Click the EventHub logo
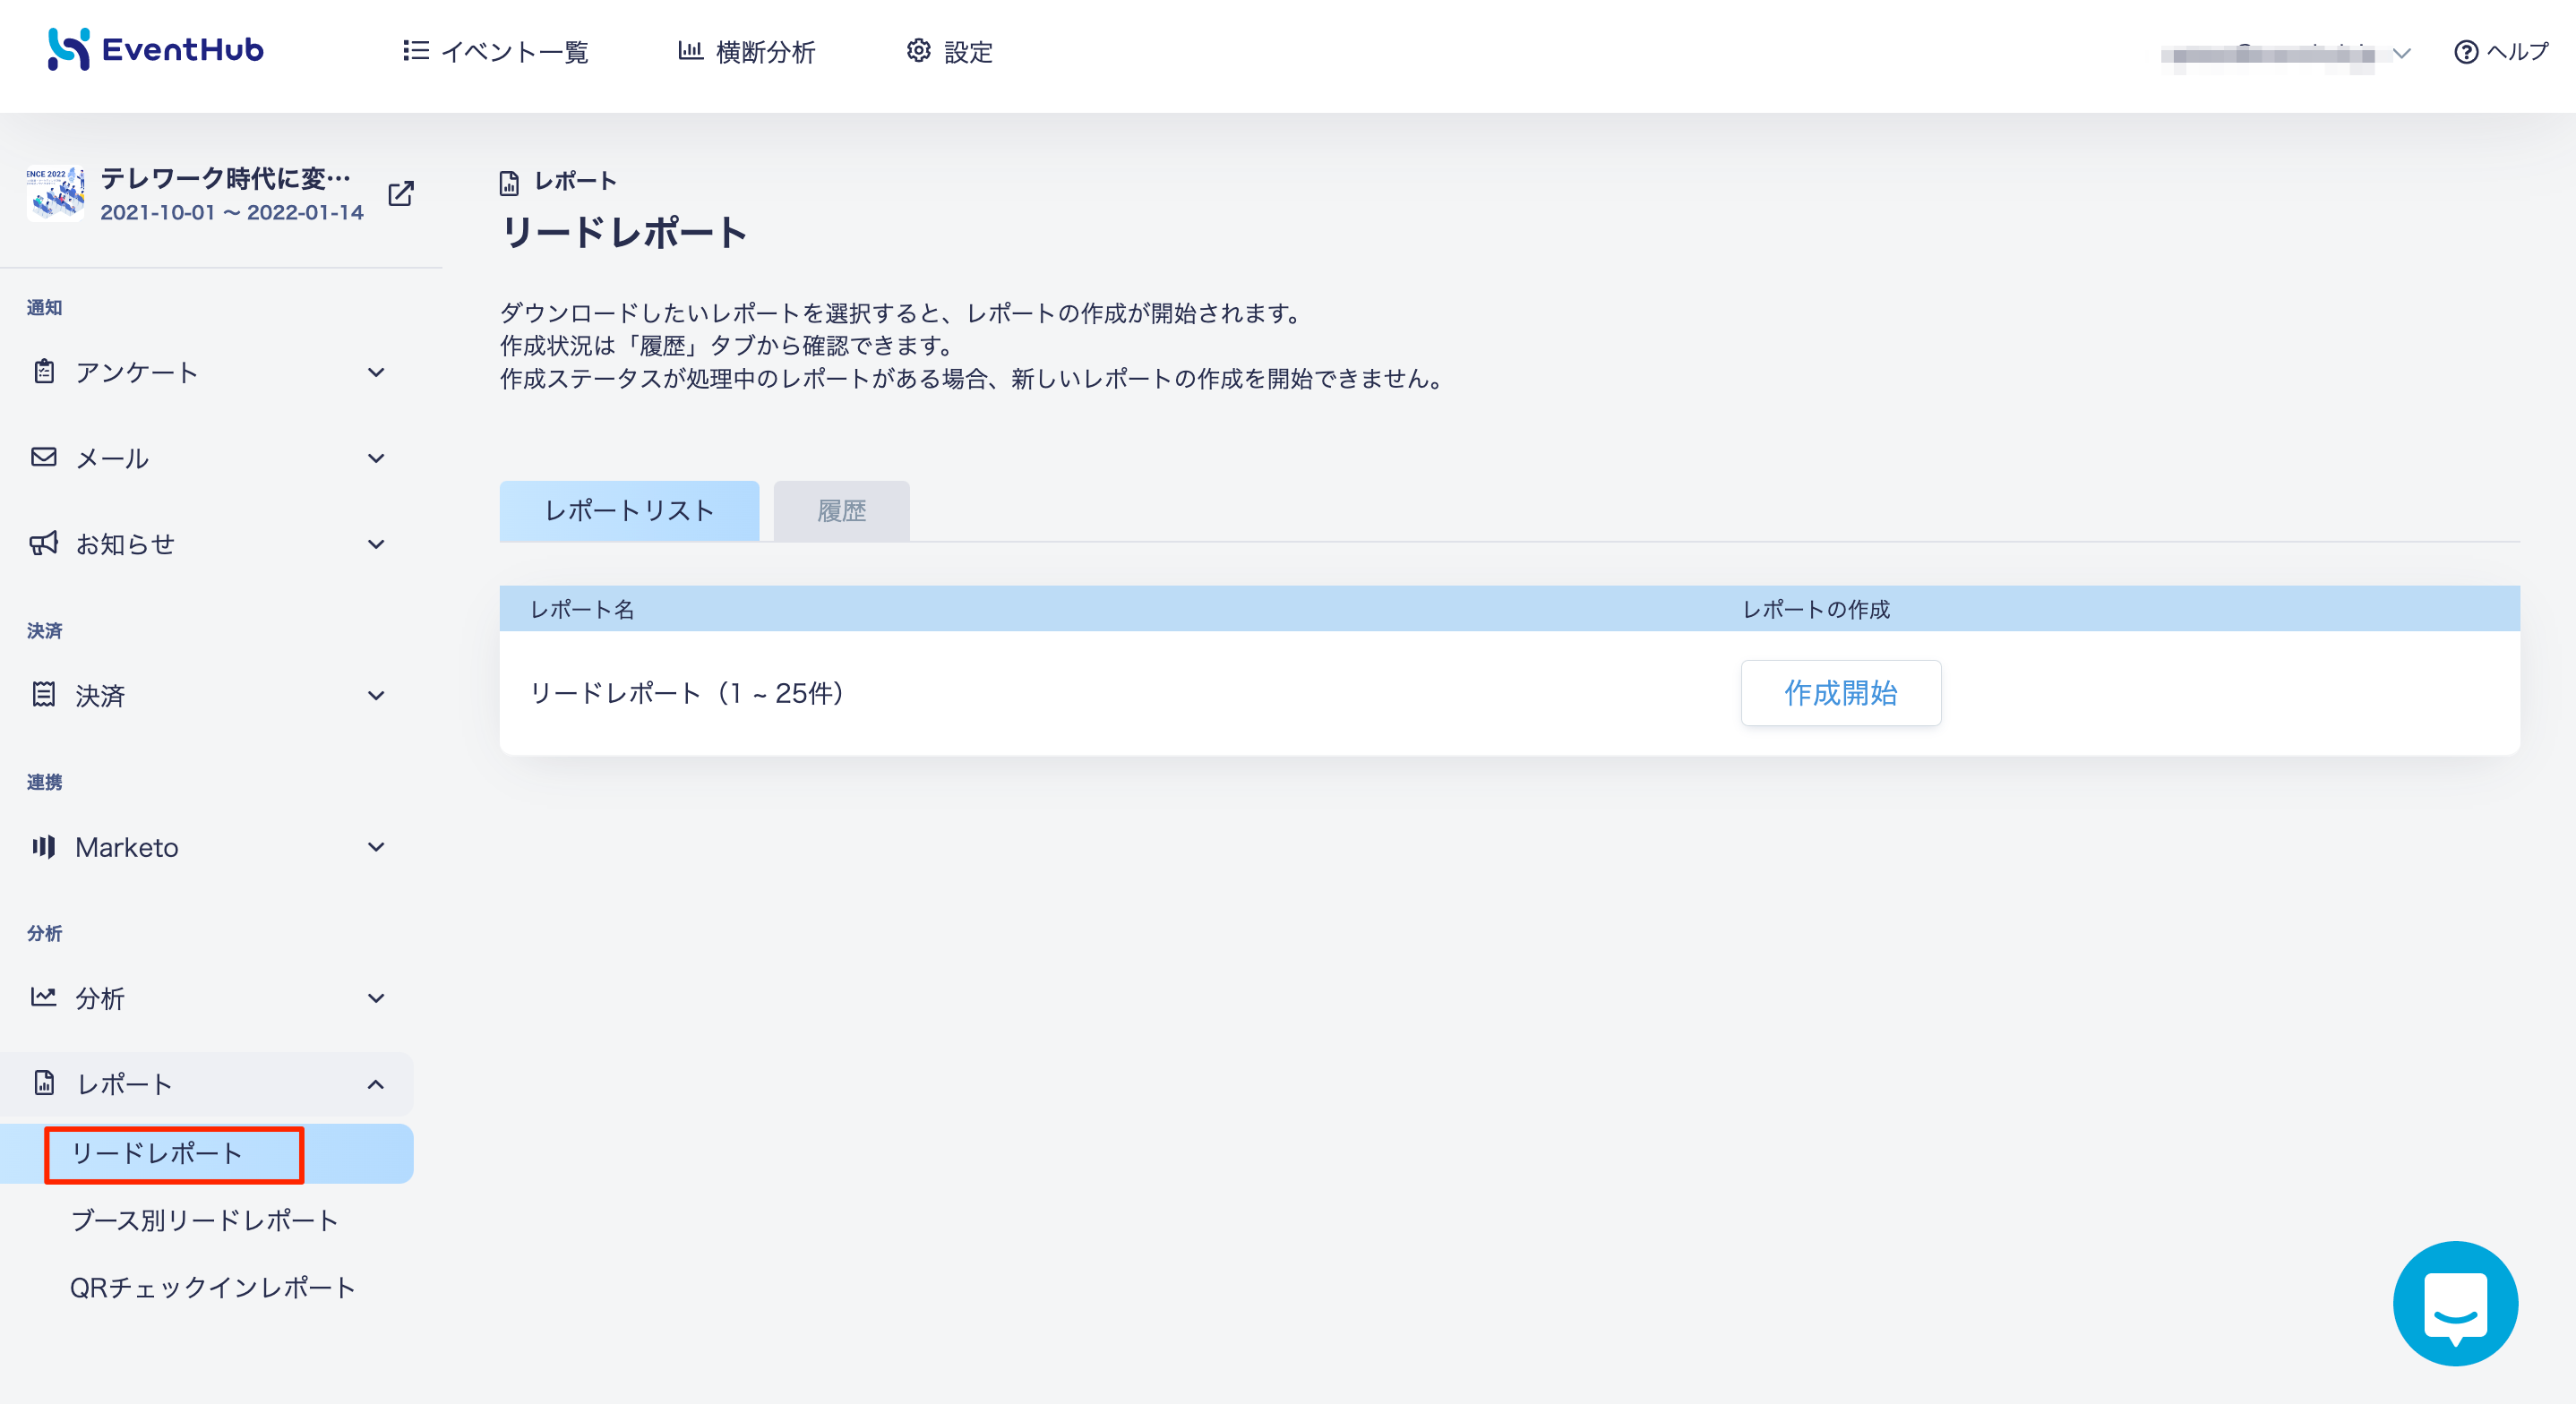 point(155,49)
